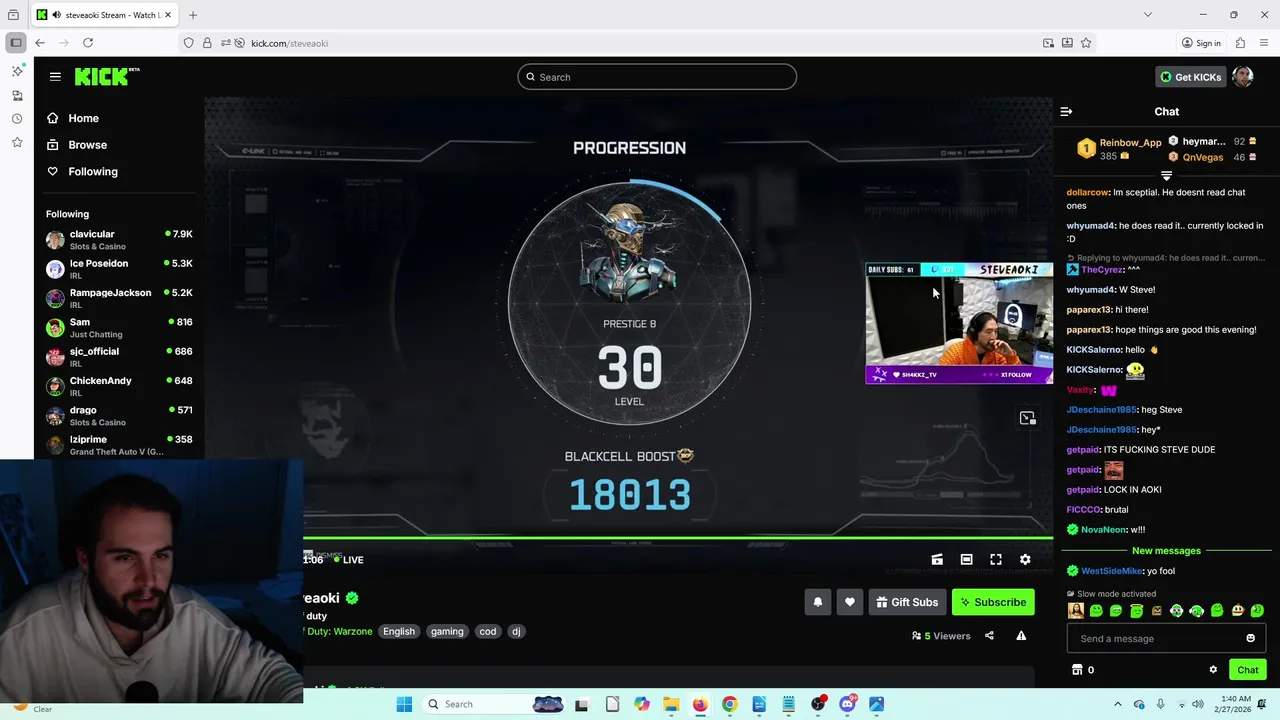The image size is (1280, 720).
Task: Open the emoji picker in message box
Action: point(1250,638)
